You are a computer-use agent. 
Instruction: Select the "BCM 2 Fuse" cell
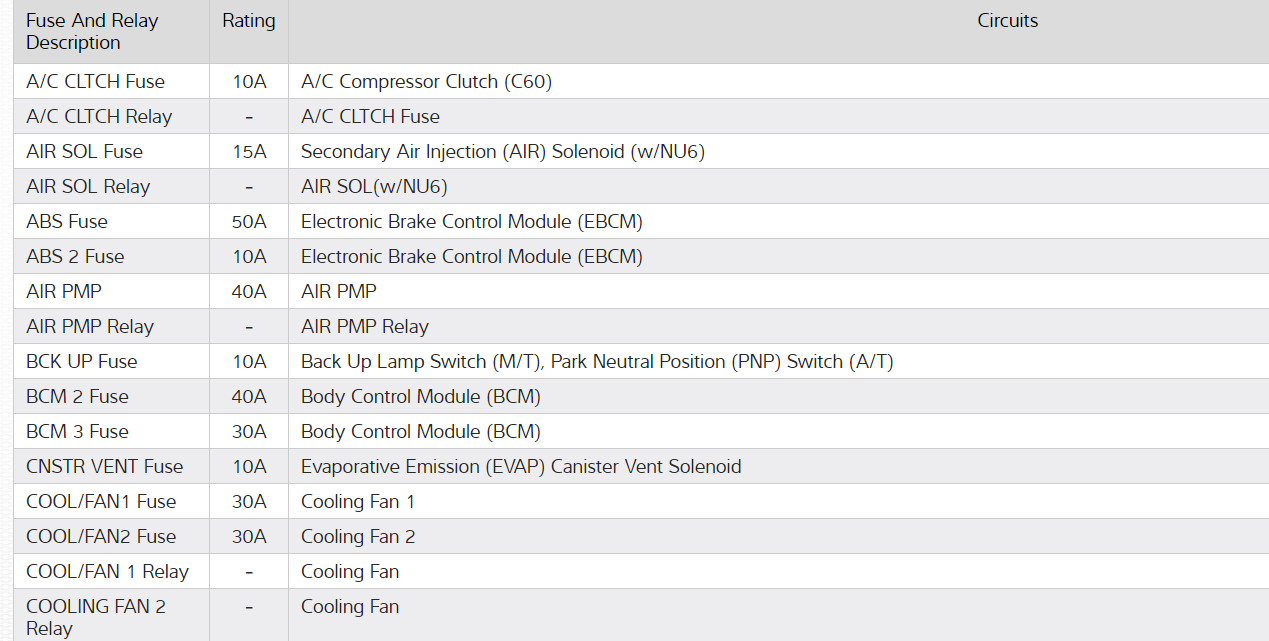tap(77, 397)
